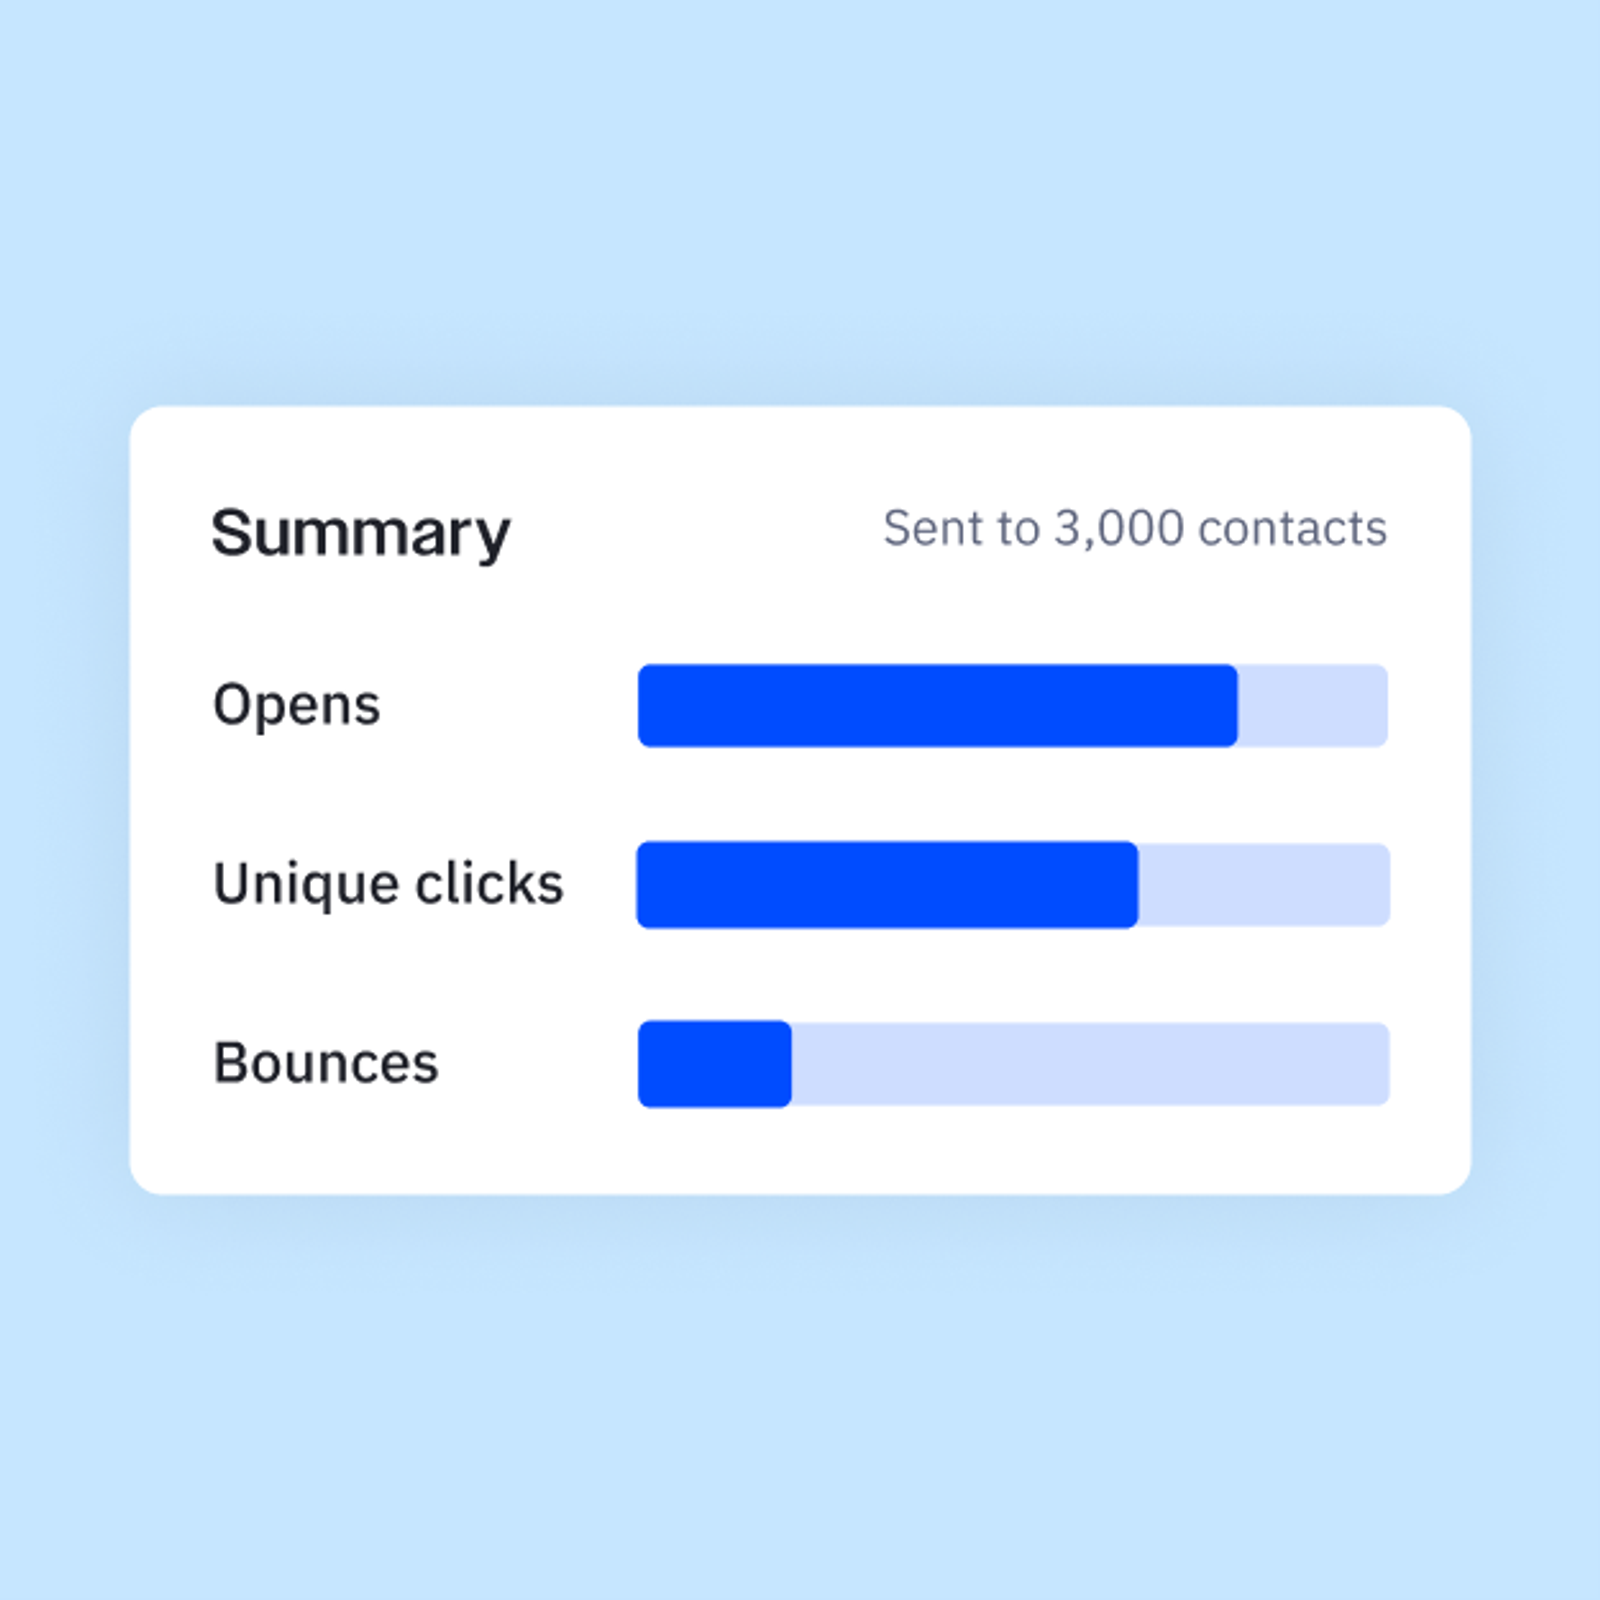Click the unfilled portion of Unique clicks bar
Viewport: 1600px width, 1600px height.
[x=1263, y=885]
